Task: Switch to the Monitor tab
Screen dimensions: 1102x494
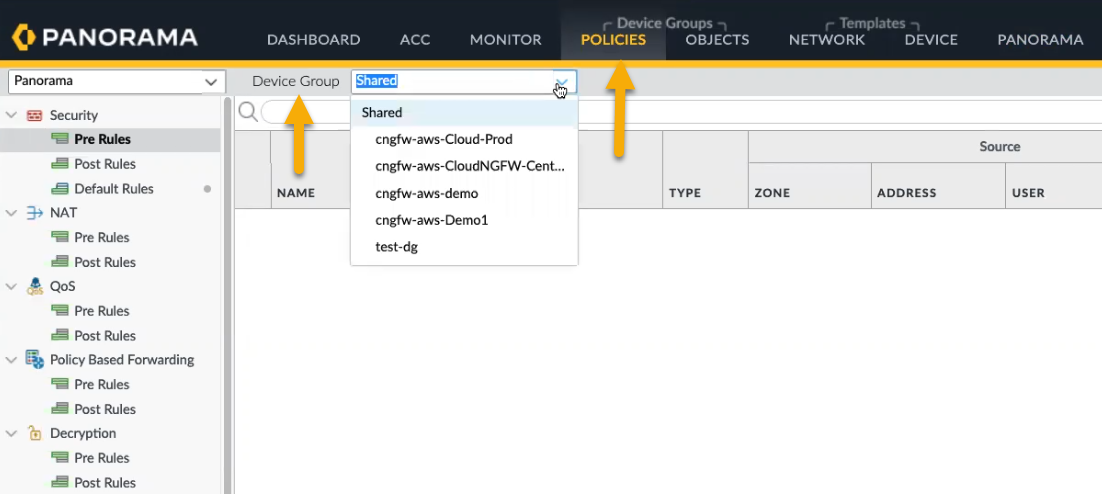Action: (x=505, y=40)
